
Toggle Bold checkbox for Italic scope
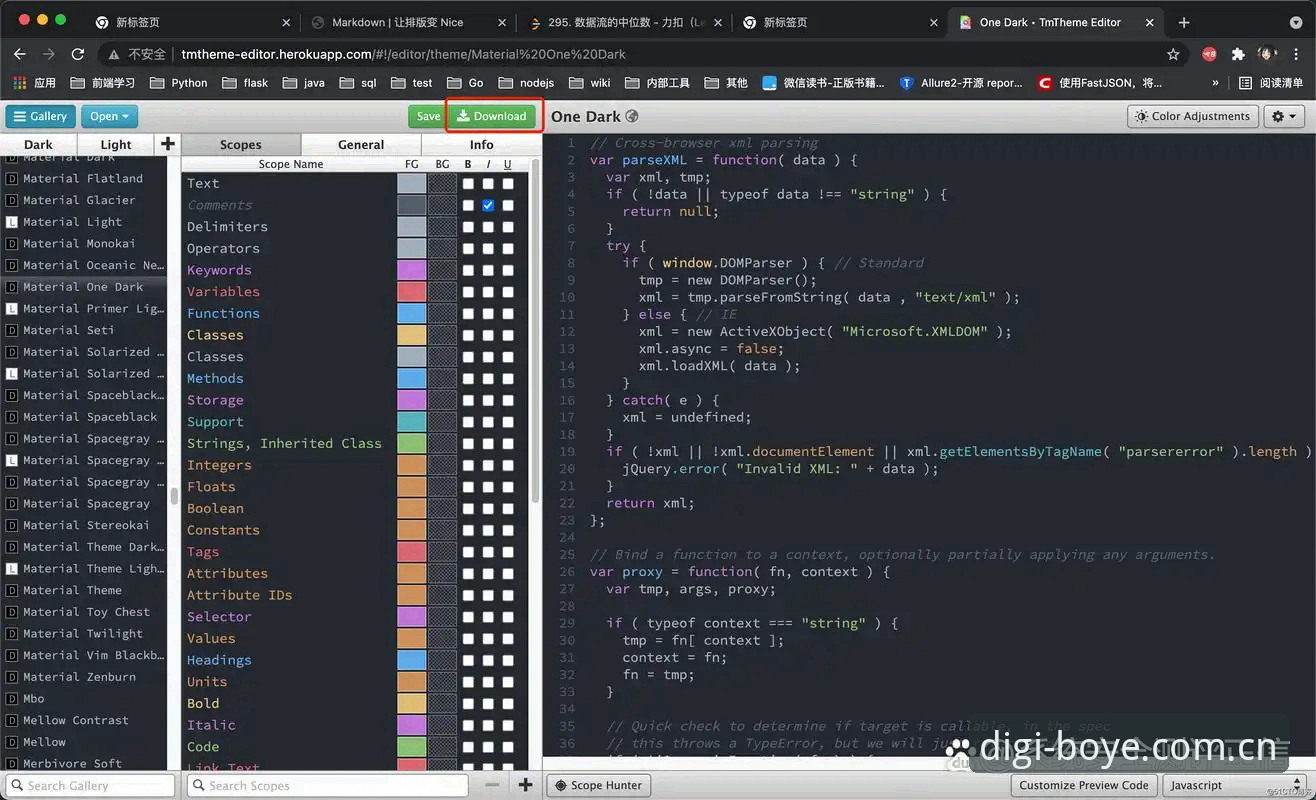[468, 725]
